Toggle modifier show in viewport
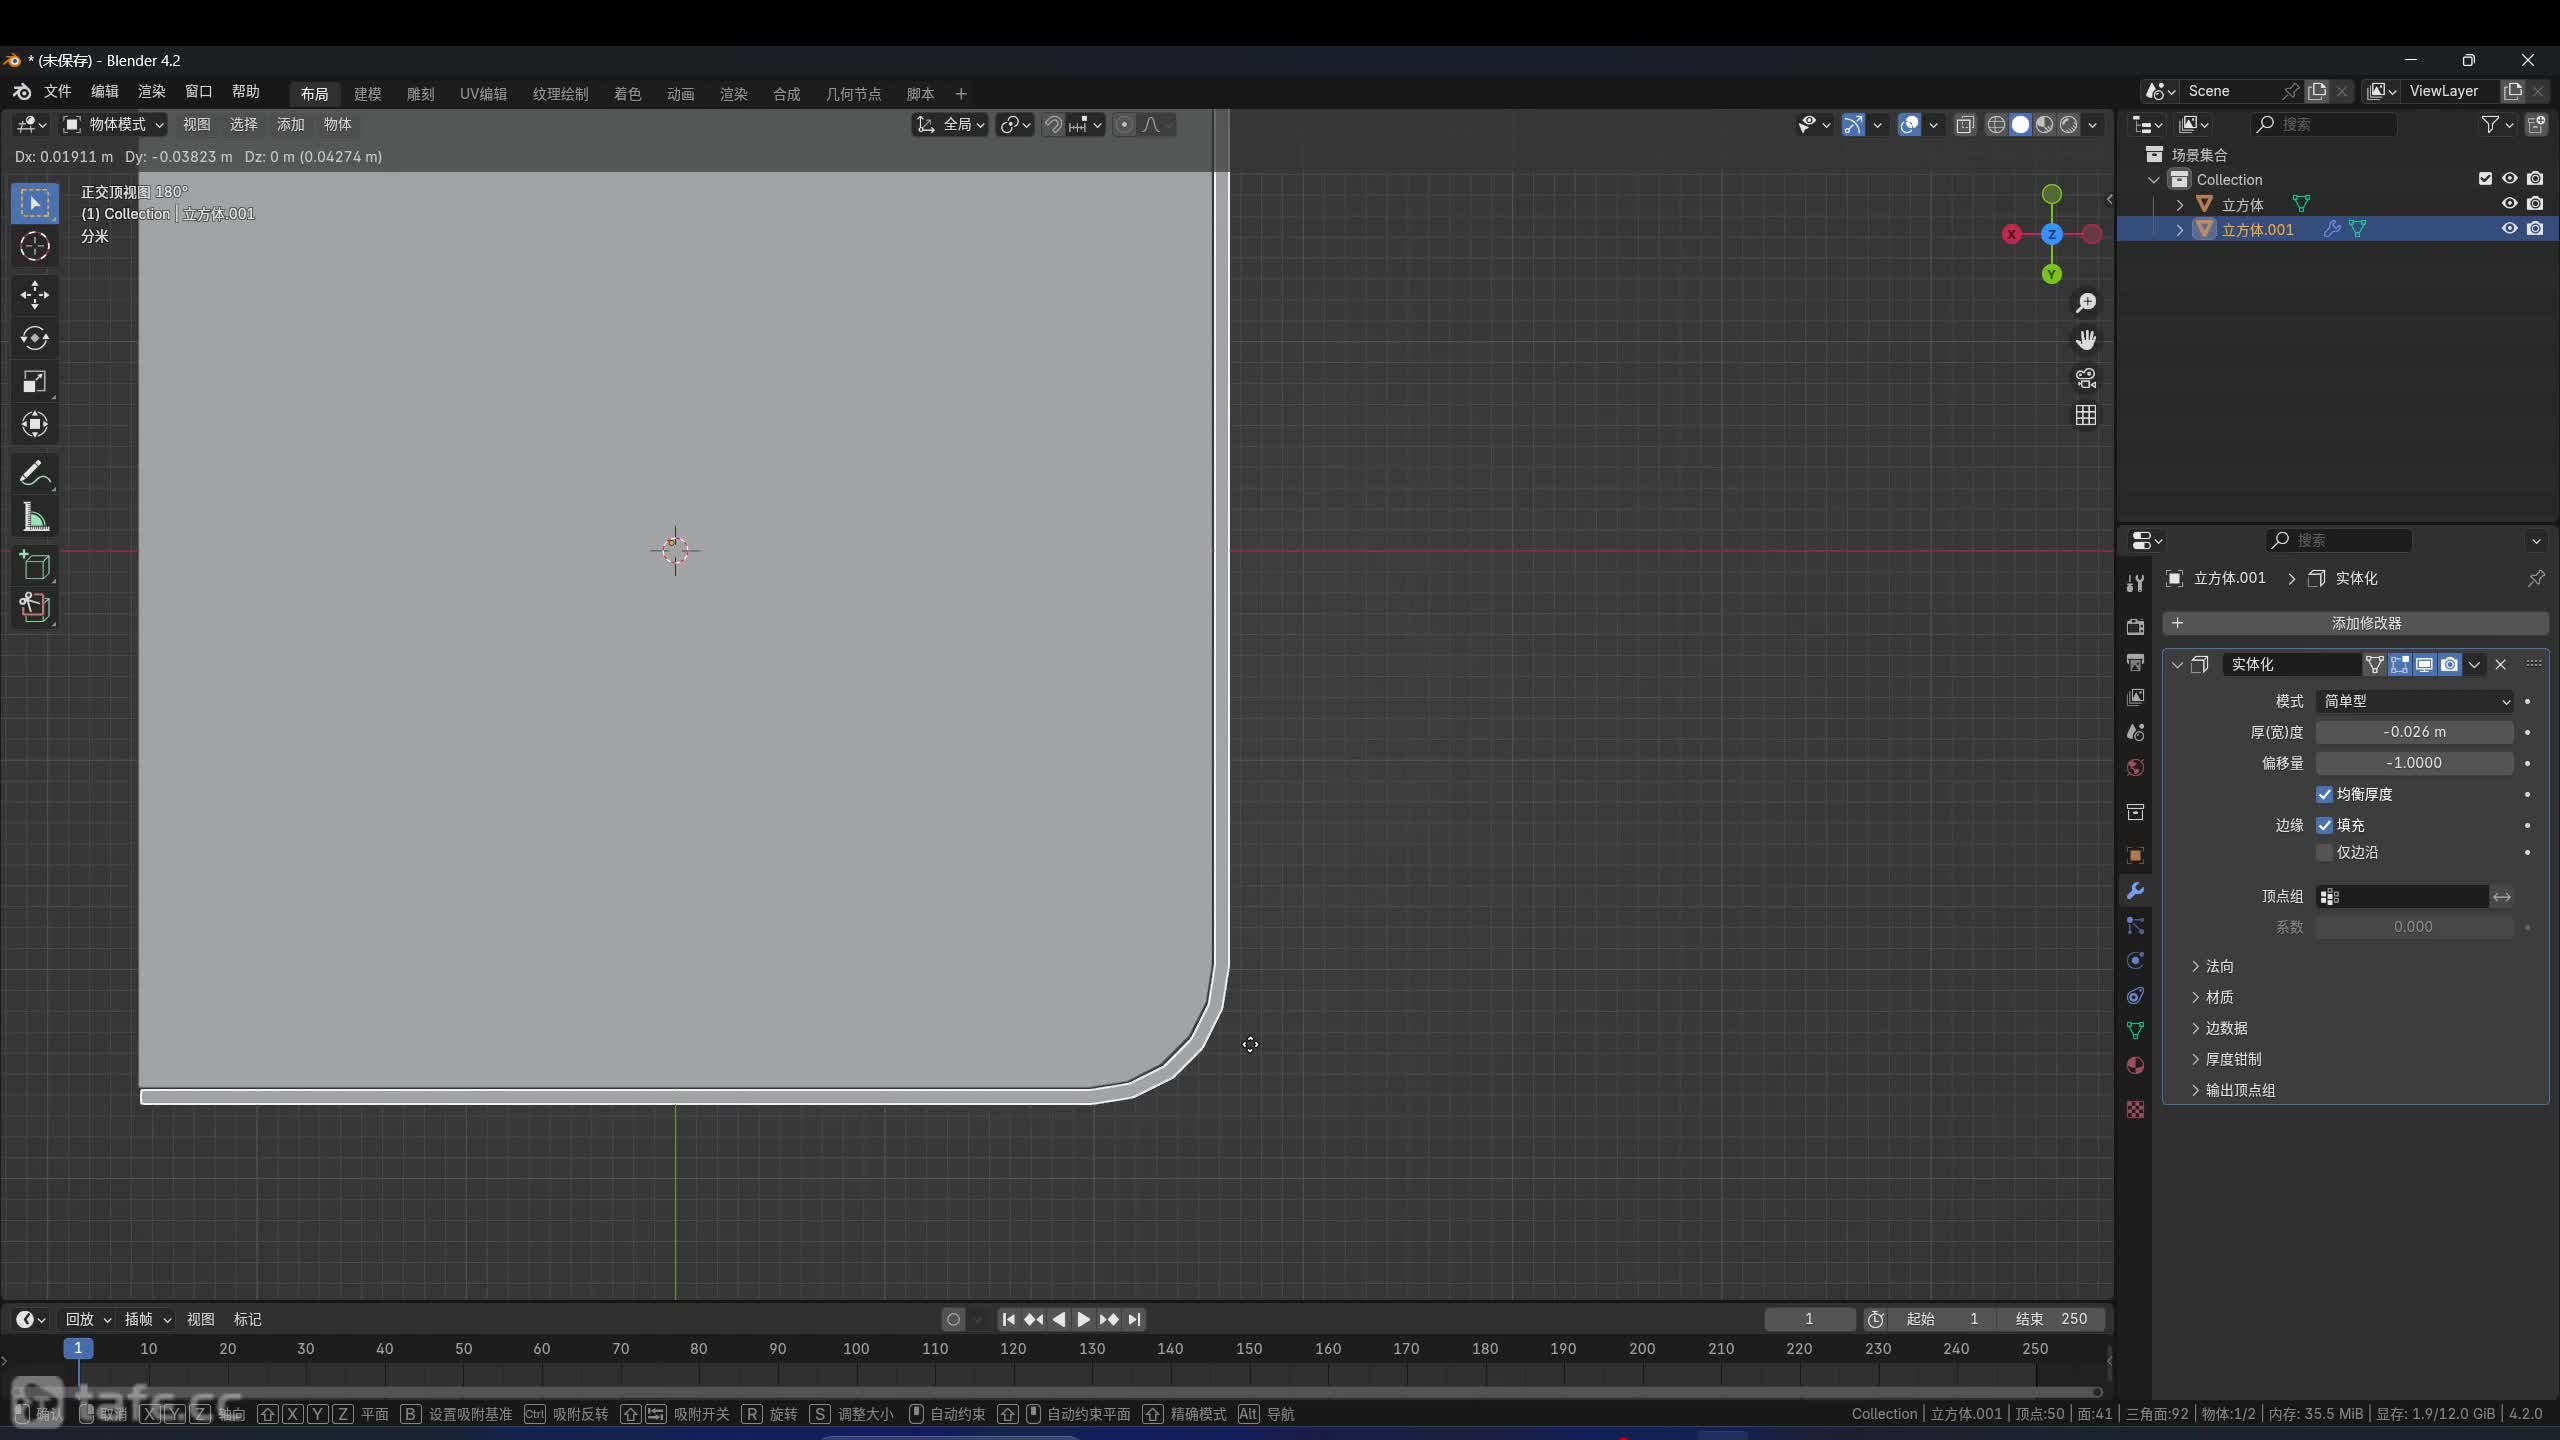 pos(2424,664)
